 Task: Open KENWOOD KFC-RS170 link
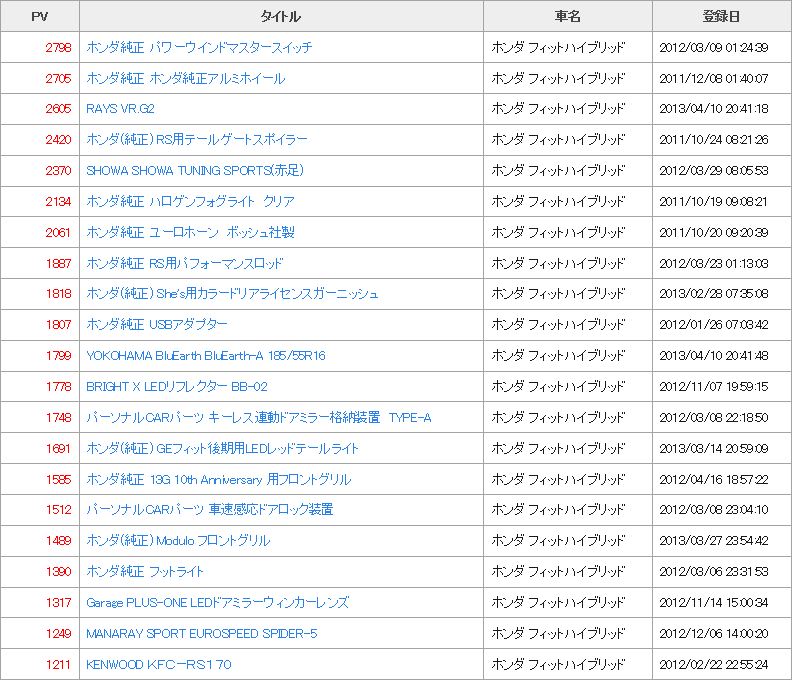coord(159,664)
